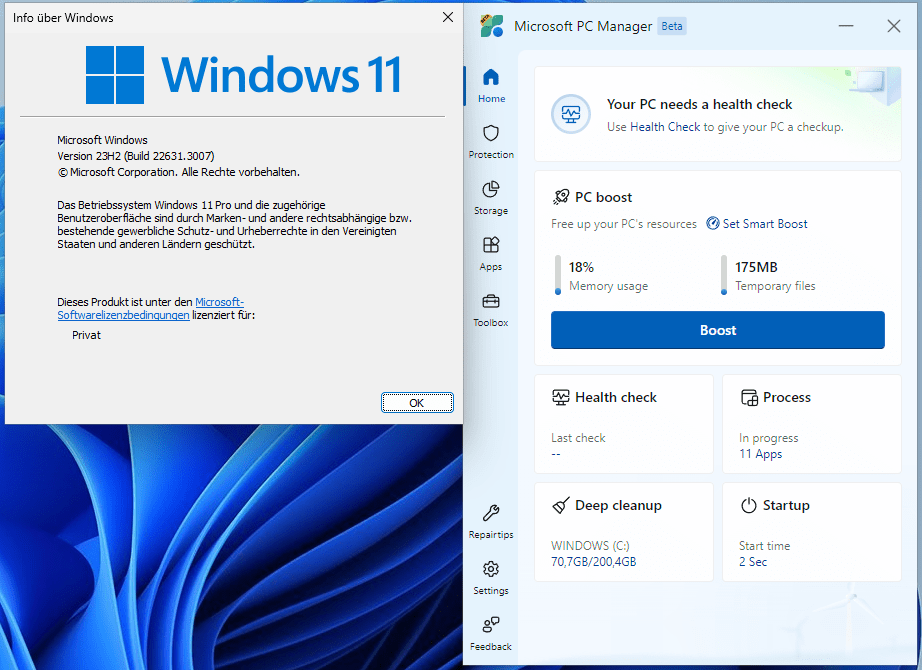Open the Home tab in PC Manager sidebar
Image resolution: width=922 pixels, height=670 pixels.
[x=491, y=86]
